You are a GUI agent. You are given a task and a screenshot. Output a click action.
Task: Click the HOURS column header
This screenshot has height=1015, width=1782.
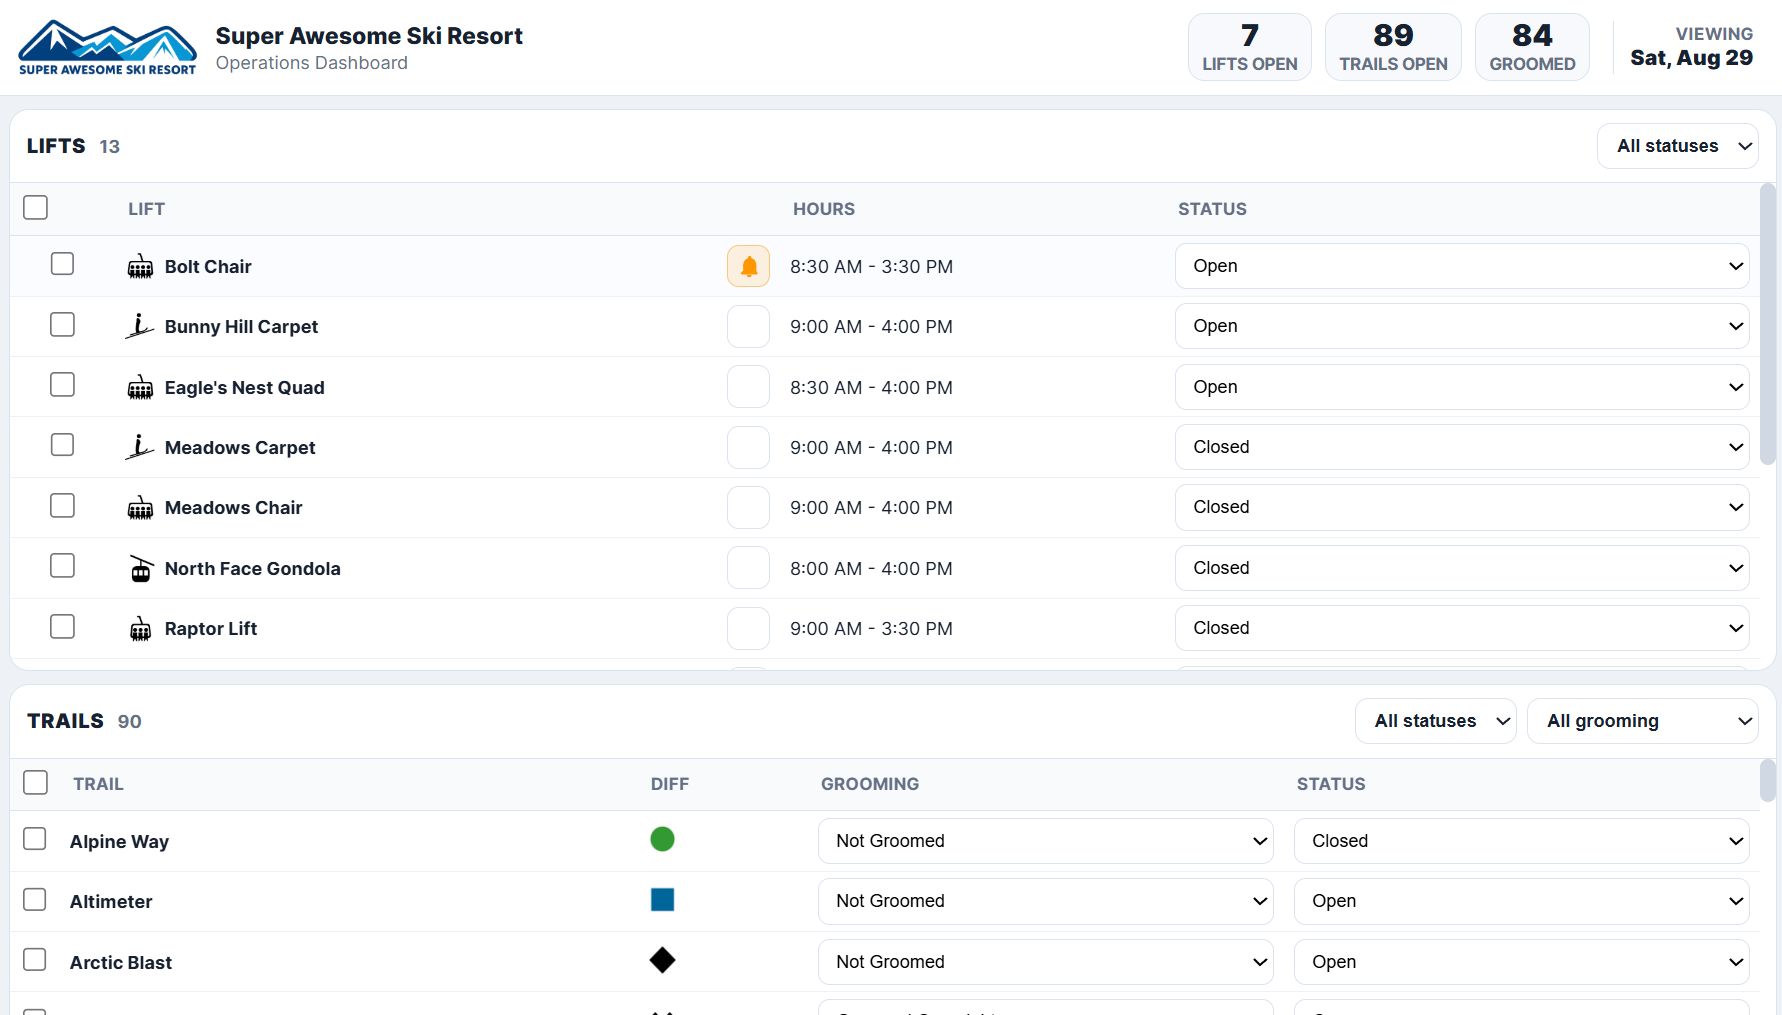pos(824,209)
